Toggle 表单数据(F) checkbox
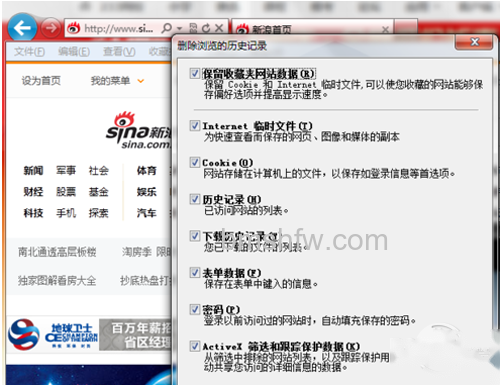This screenshot has height=385, width=500. click(195, 273)
